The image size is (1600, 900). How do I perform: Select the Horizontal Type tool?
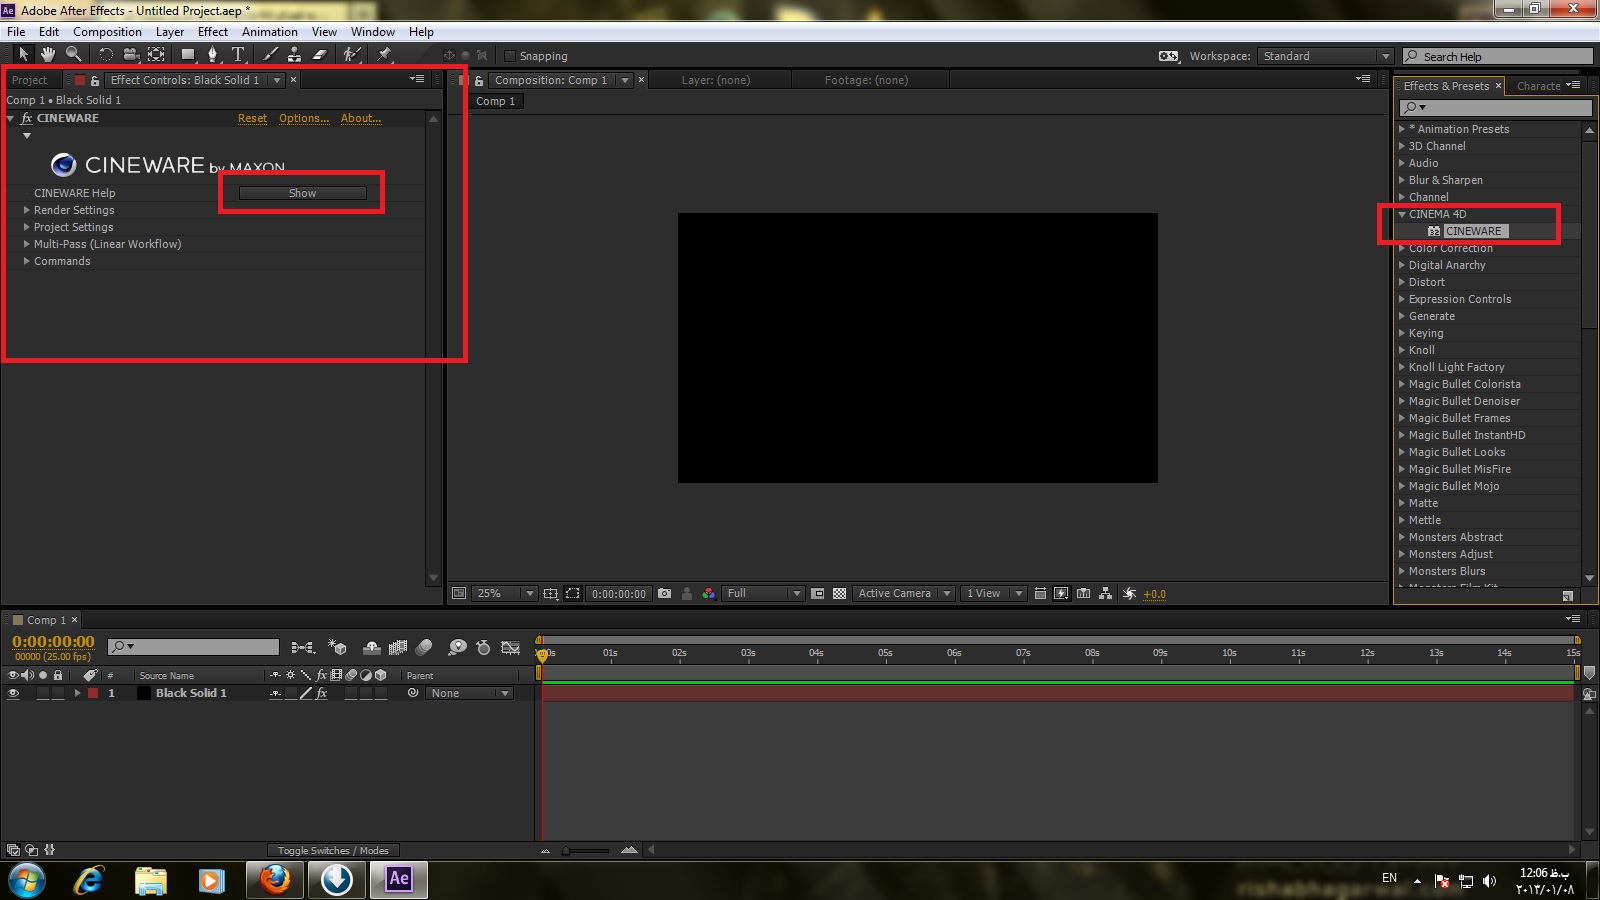click(238, 55)
